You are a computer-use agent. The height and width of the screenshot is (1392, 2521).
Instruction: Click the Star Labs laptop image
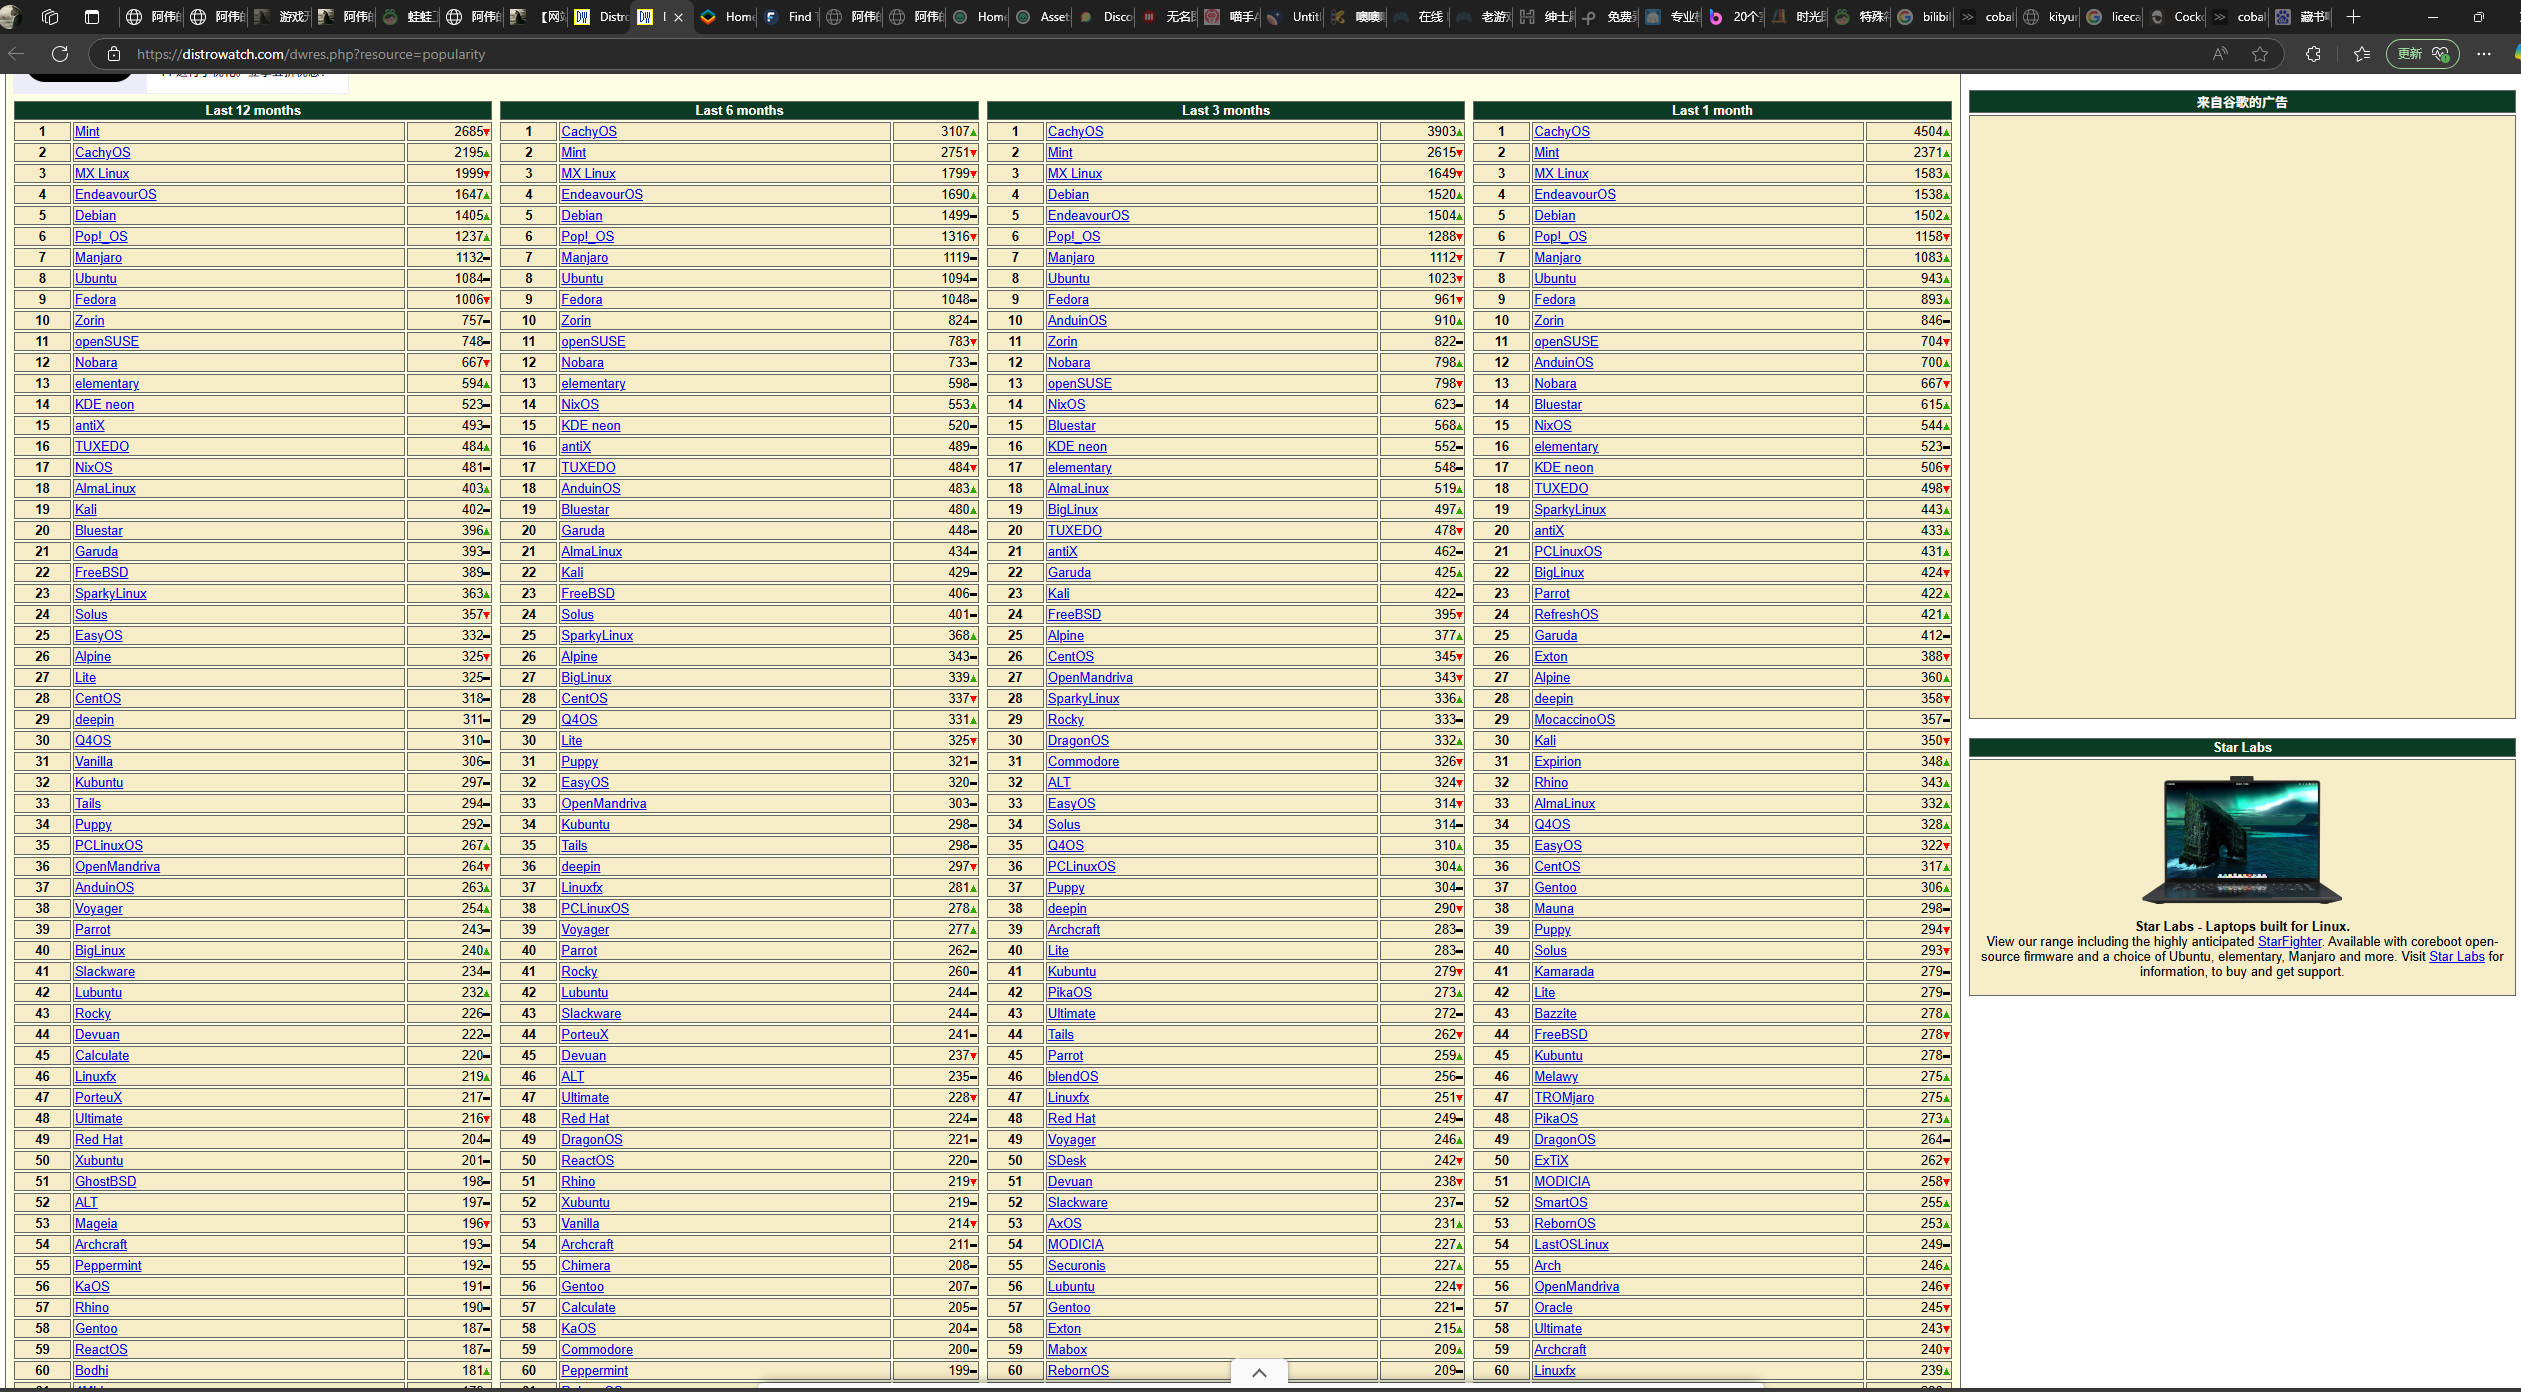point(2242,842)
